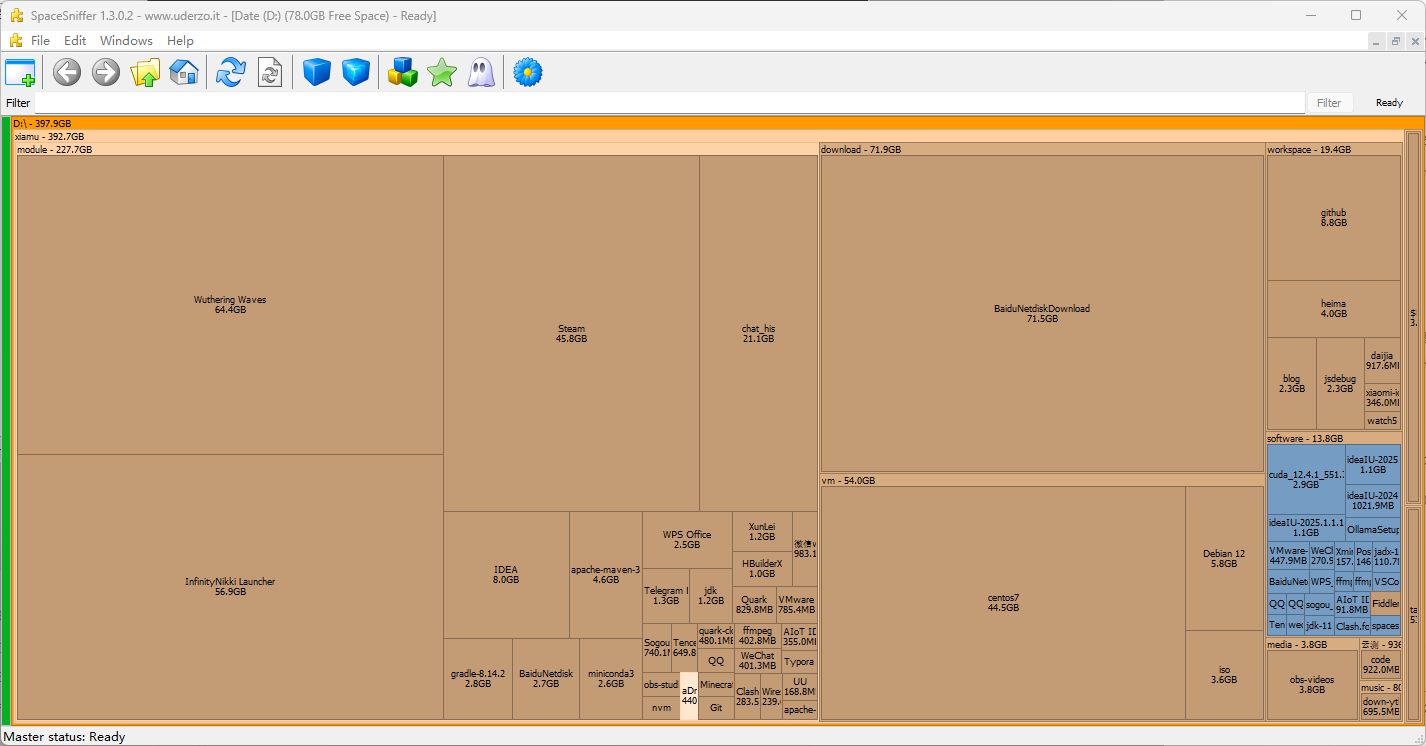
Task: Go back with the left arrow icon
Action: (67, 72)
